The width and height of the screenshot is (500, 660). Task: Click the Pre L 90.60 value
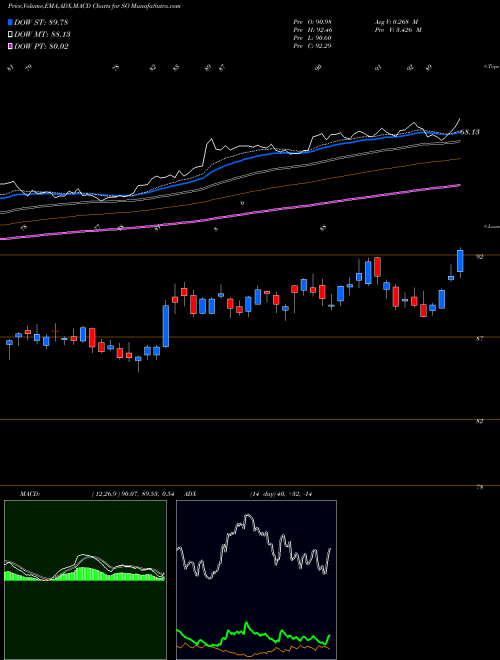tap(312, 38)
